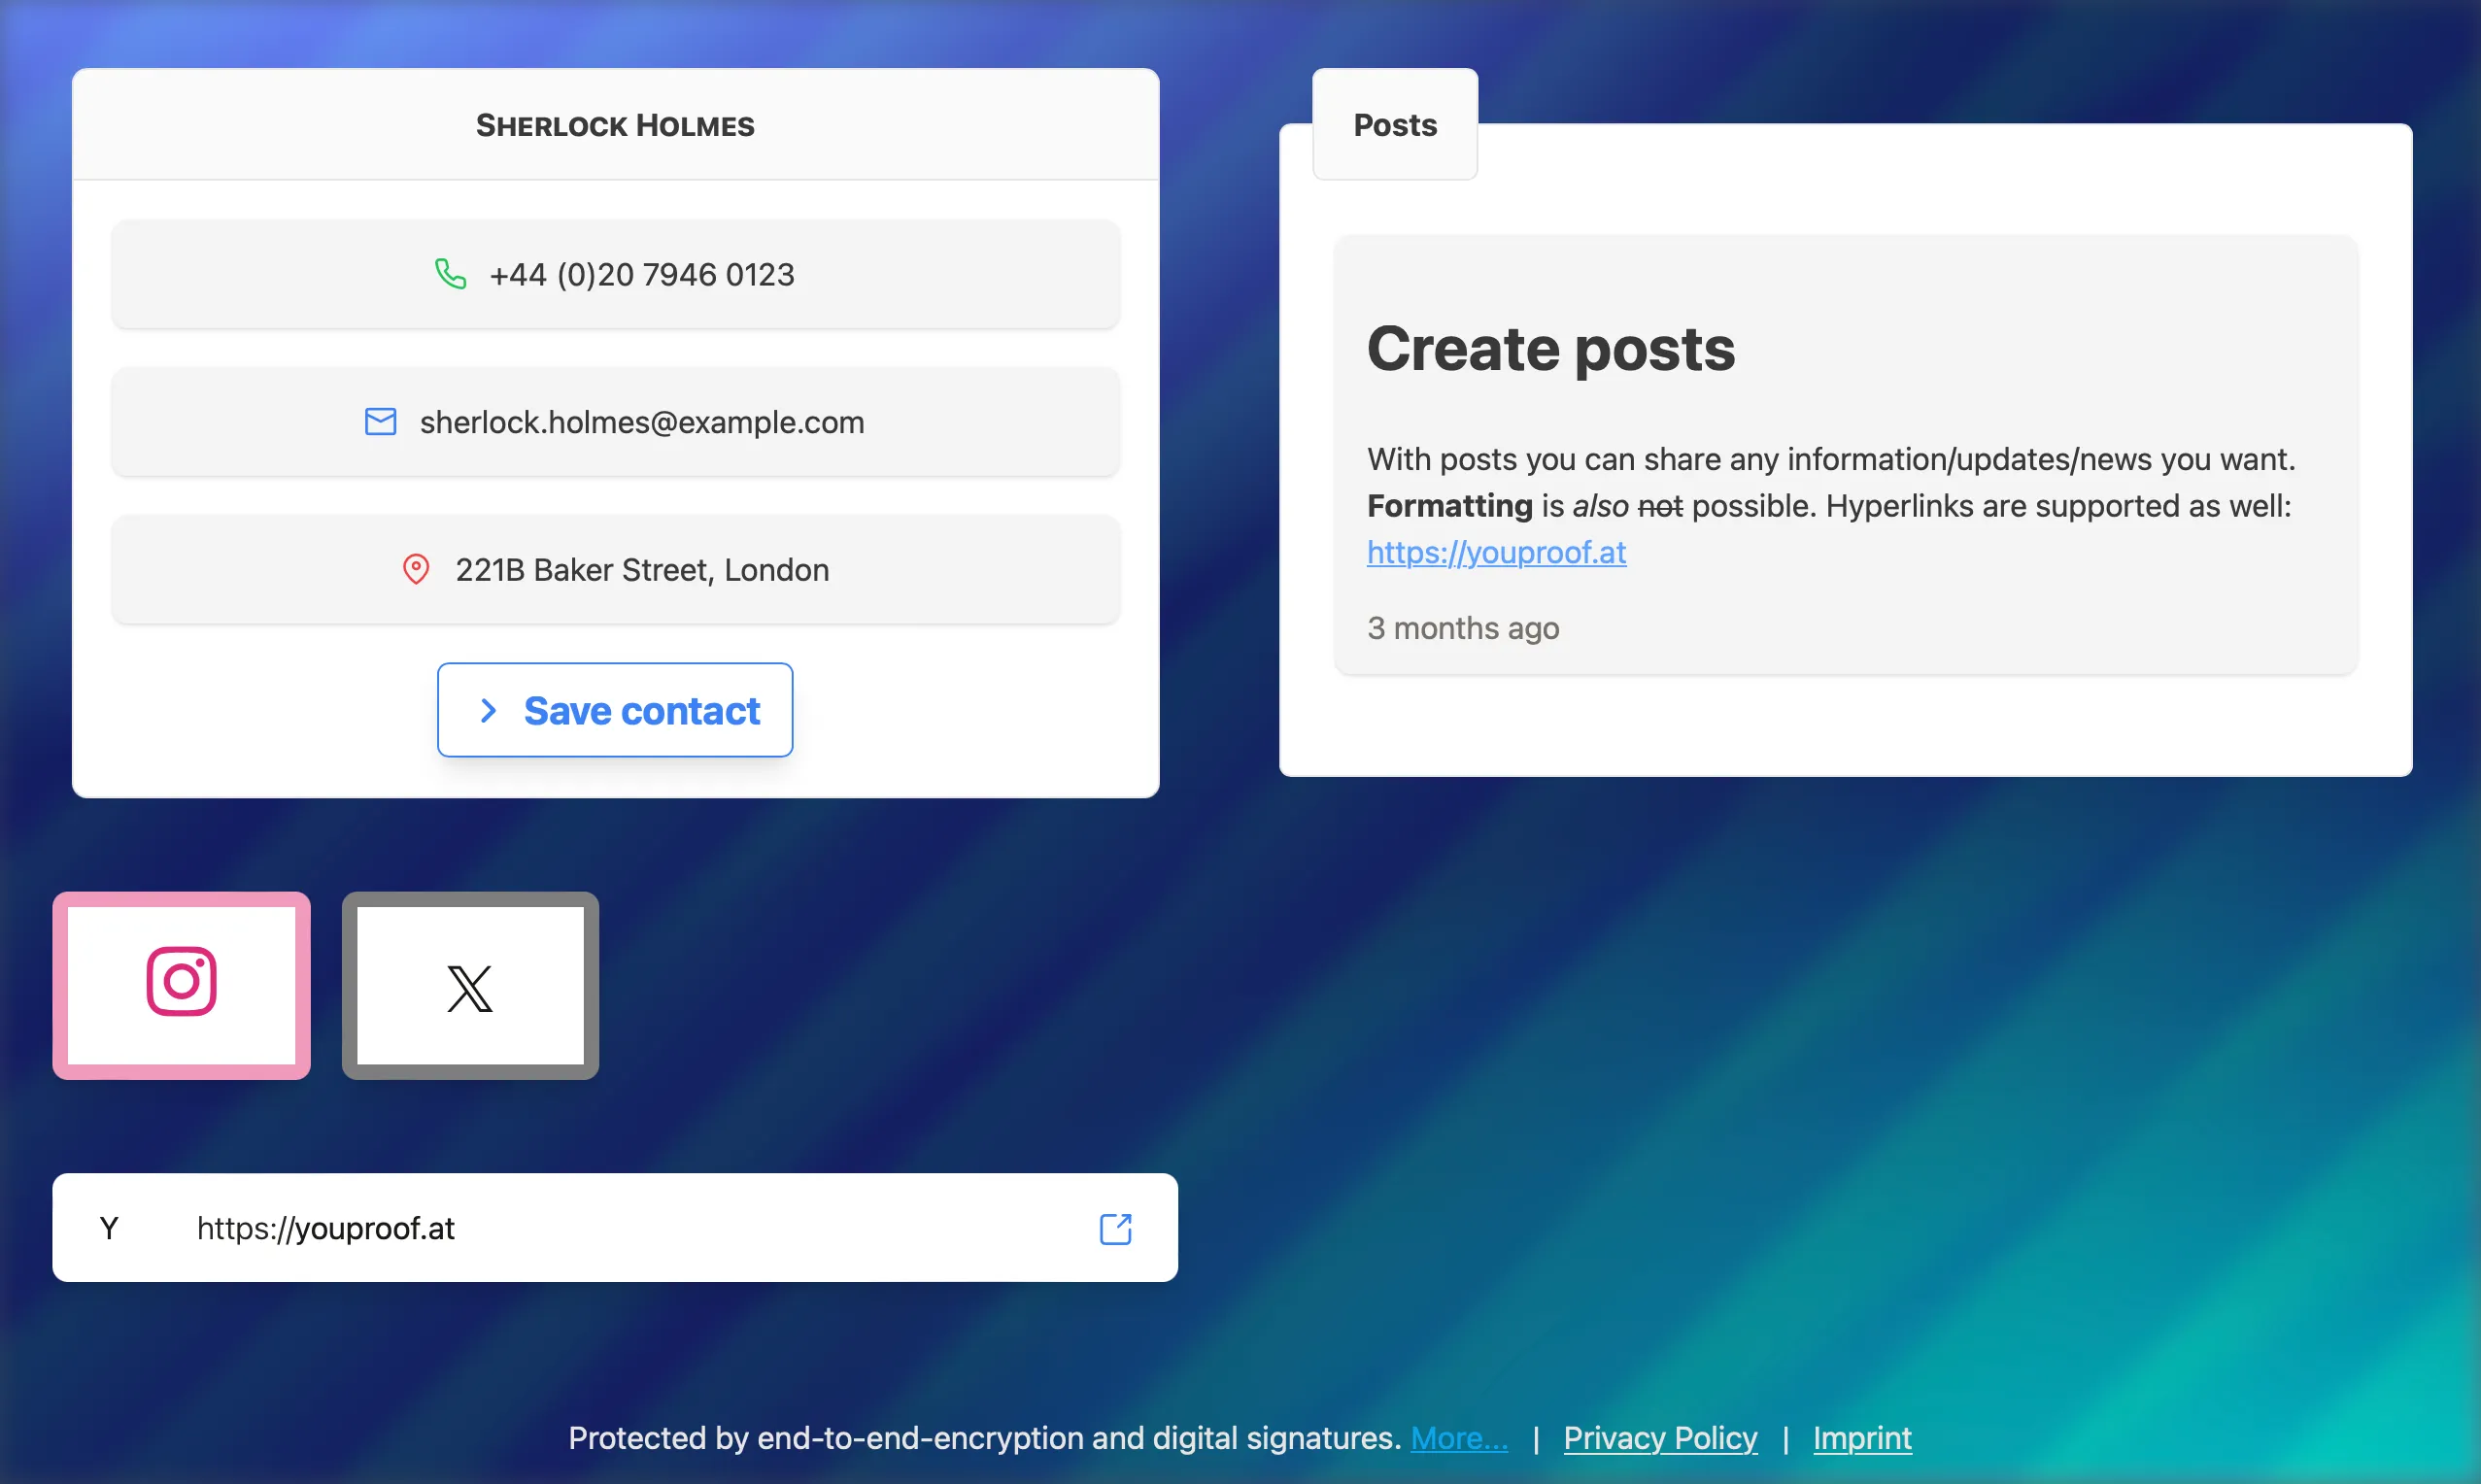The height and width of the screenshot is (1484, 2481).
Task: Open the Imprint footer link
Action: pyautogui.click(x=1861, y=1438)
